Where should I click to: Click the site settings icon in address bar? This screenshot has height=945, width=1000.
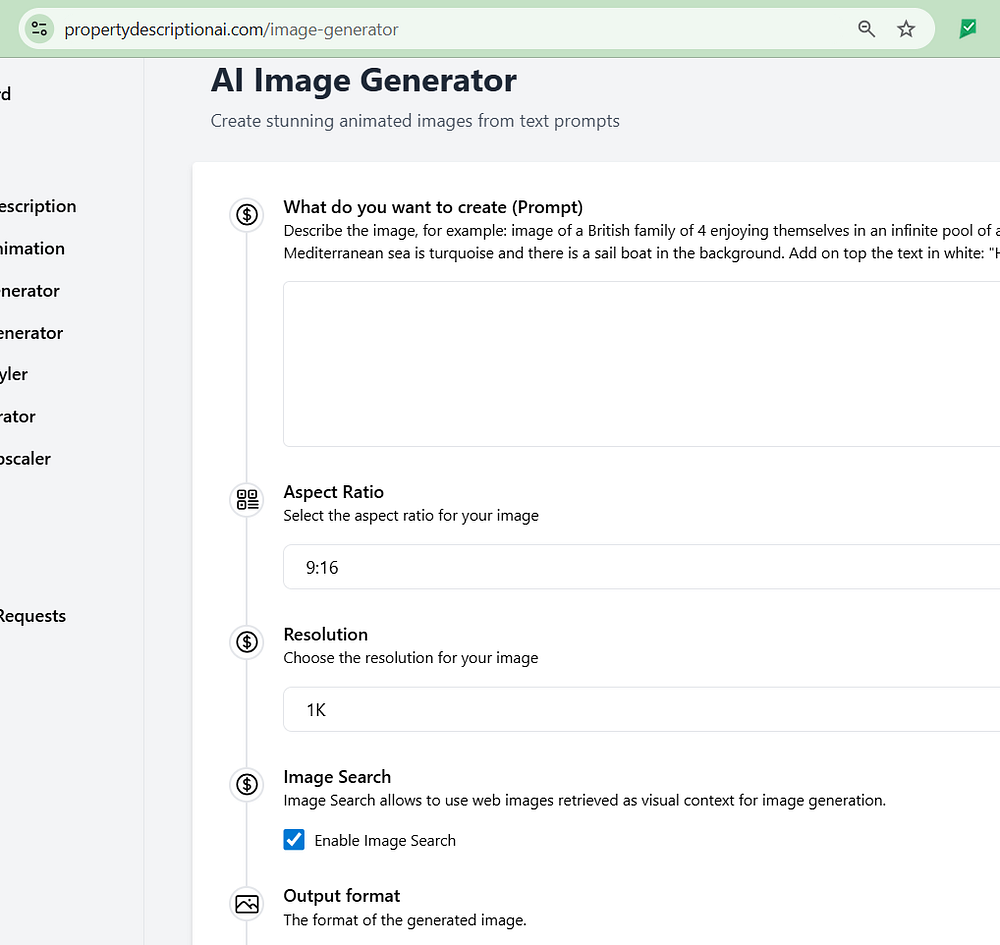(40, 29)
